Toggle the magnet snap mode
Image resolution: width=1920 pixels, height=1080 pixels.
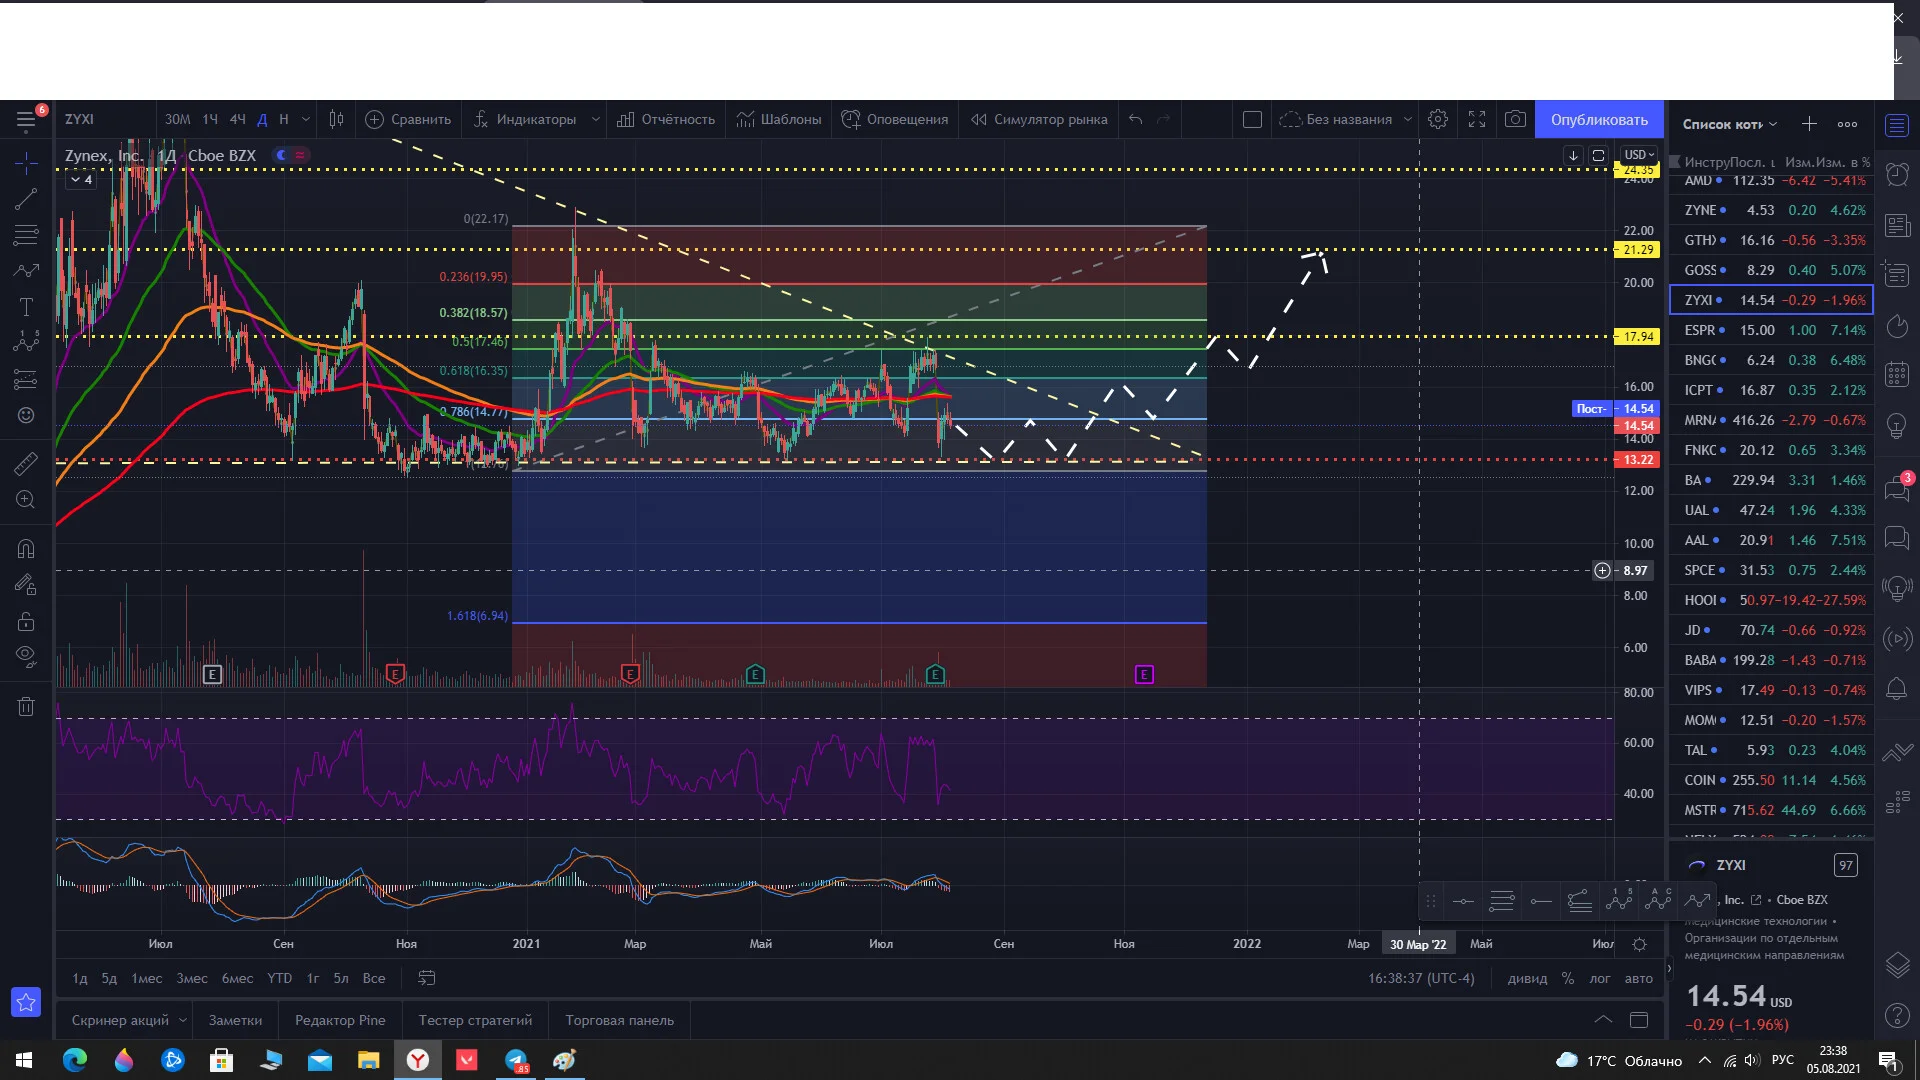(x=26, y=549)
